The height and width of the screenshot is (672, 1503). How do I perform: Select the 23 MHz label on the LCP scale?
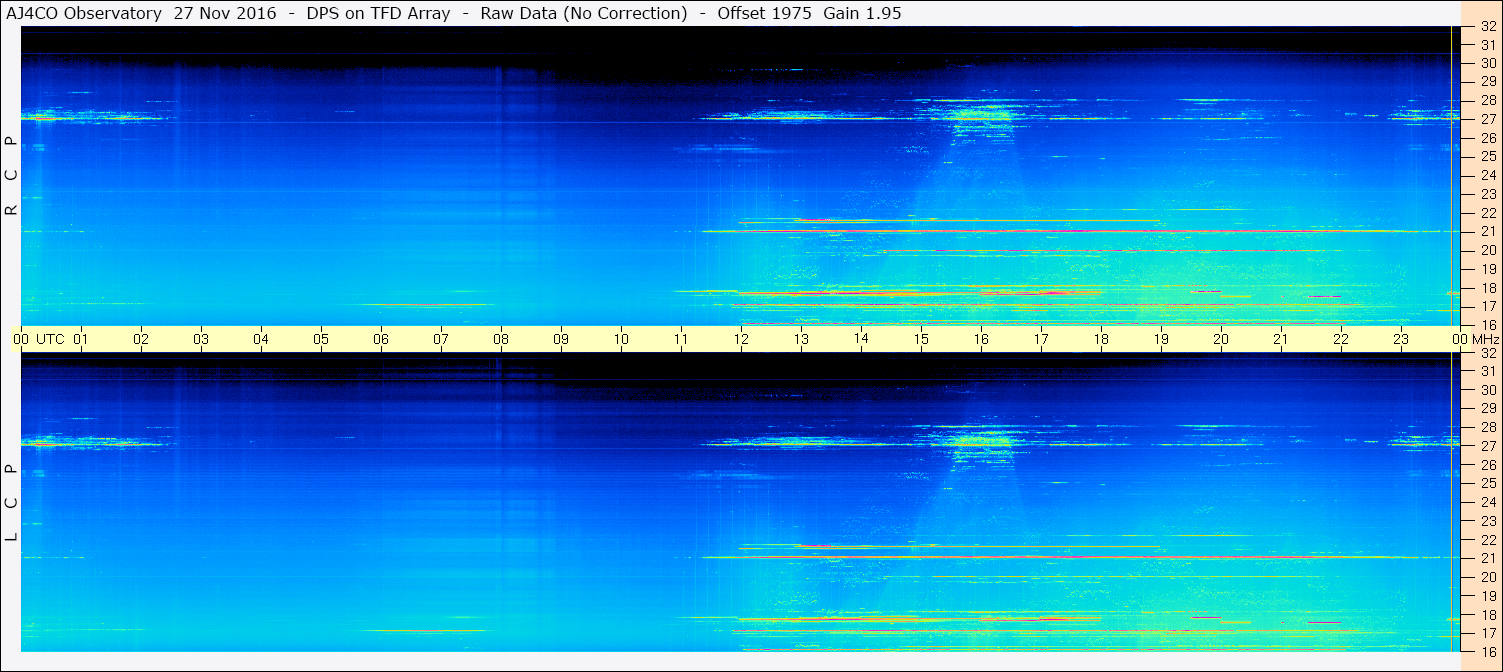[1488, 521]
